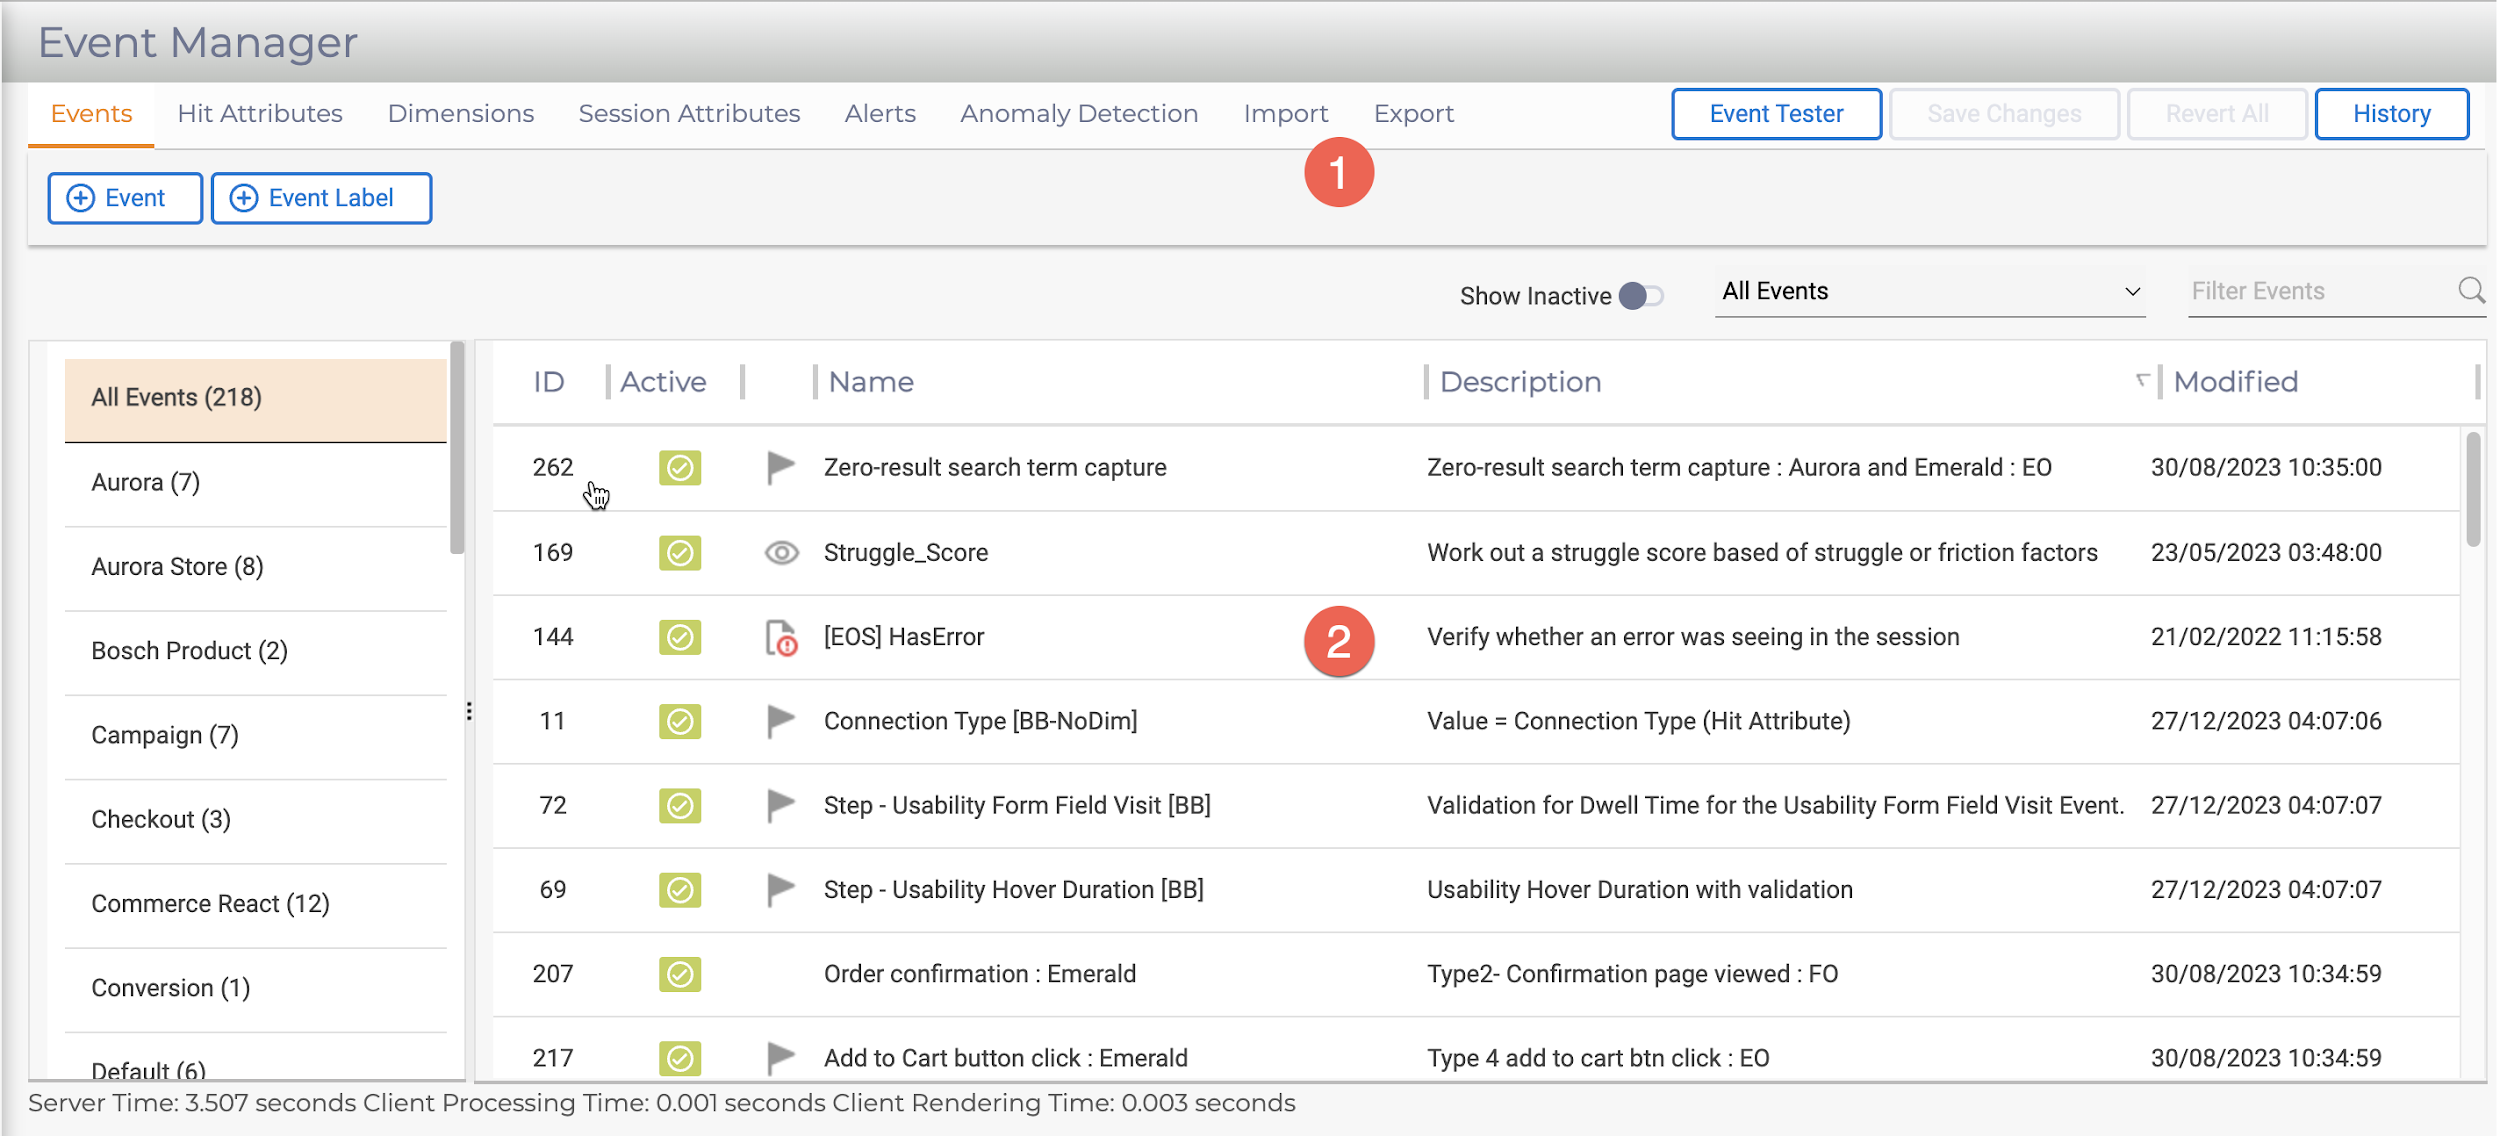Click flag icon for Connection Type [BB-NoDim]
The width and height of the screenshot is (2500, 1136).
point(780,721)
